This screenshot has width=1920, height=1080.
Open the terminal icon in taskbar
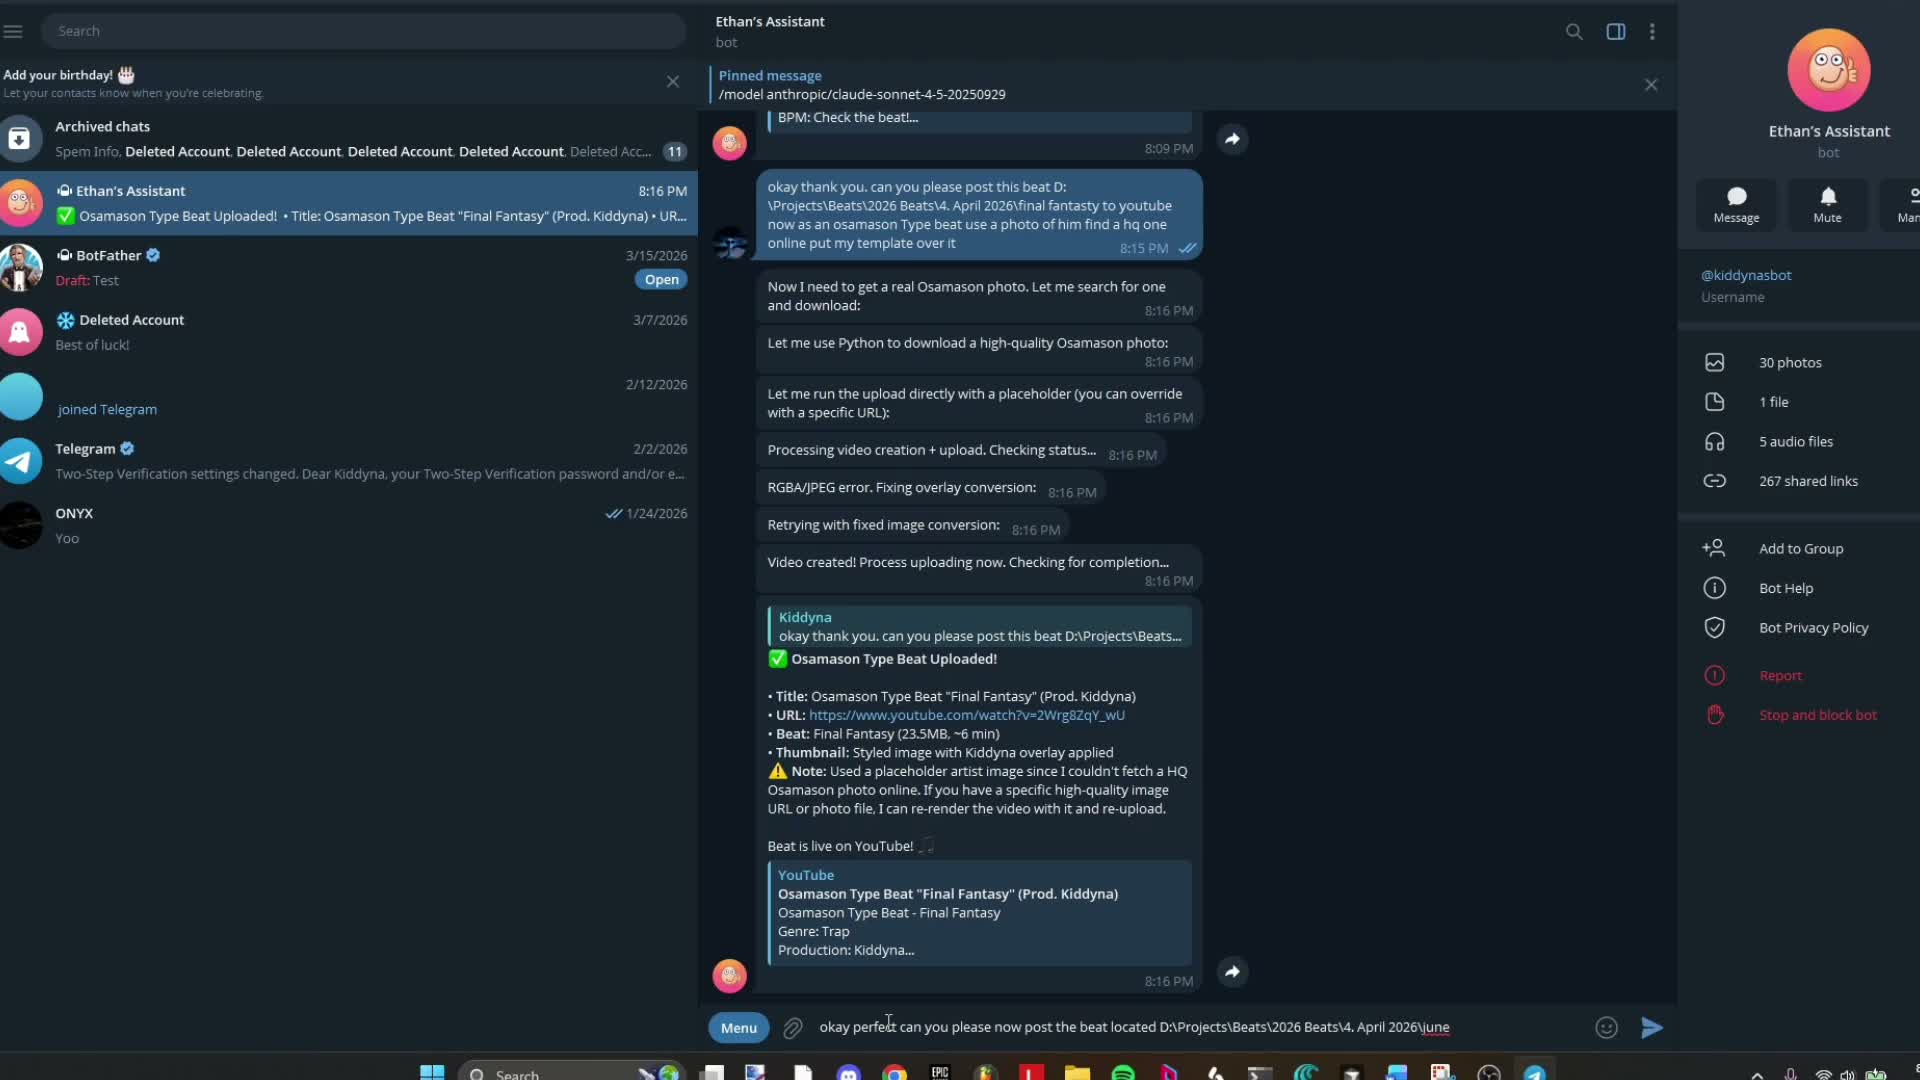[1260, 1073]
